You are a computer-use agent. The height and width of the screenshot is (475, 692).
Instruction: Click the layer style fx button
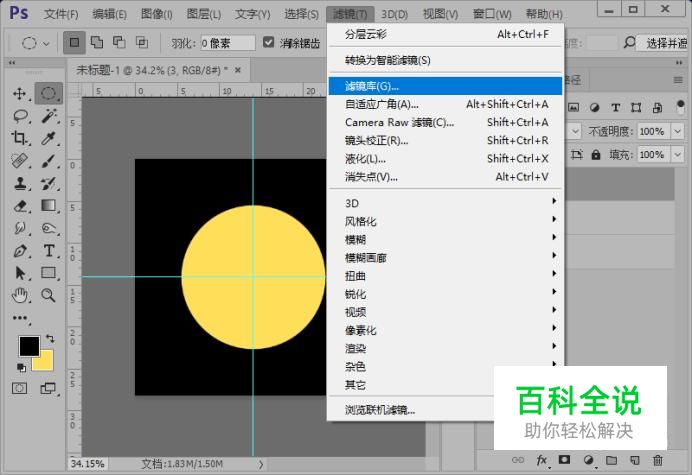pos(542,460)
